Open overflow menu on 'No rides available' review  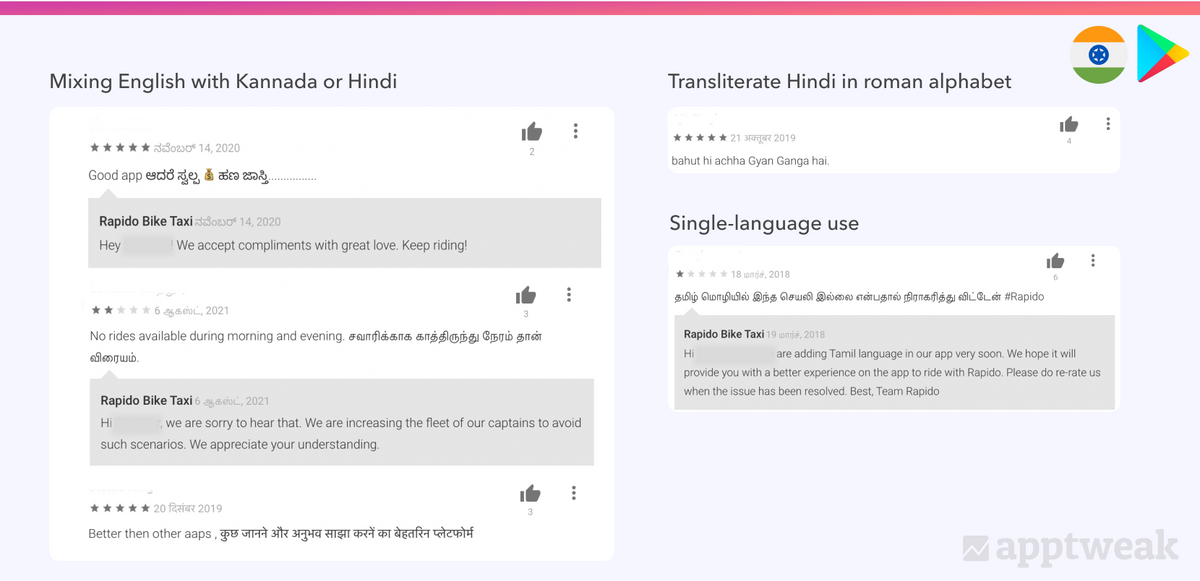(x=569, y=294)
